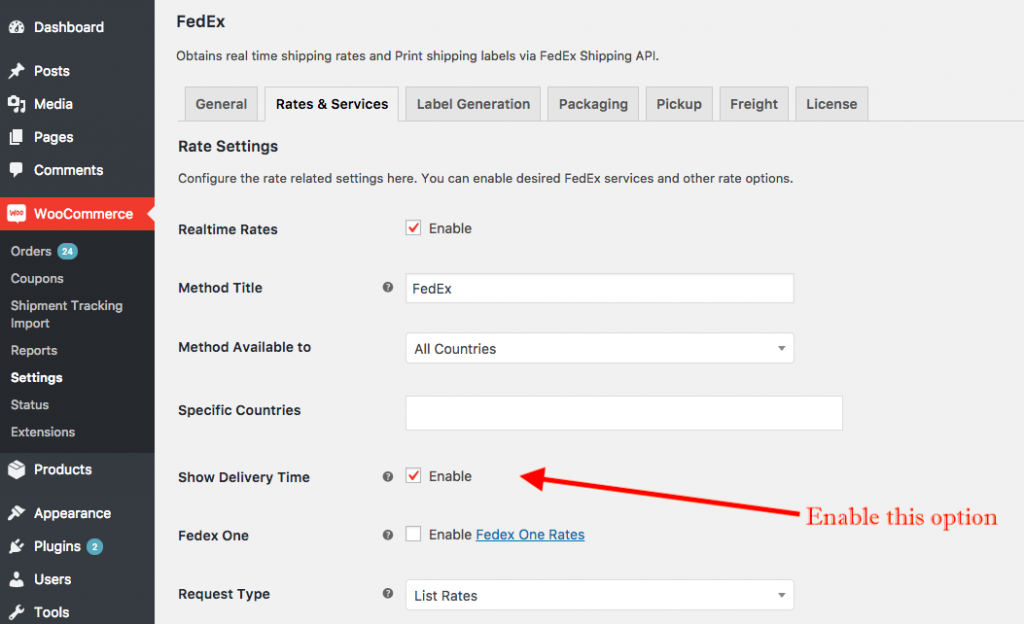Open the Method Available to dropdown
1024x624 pixels.
tap(600, 348)
